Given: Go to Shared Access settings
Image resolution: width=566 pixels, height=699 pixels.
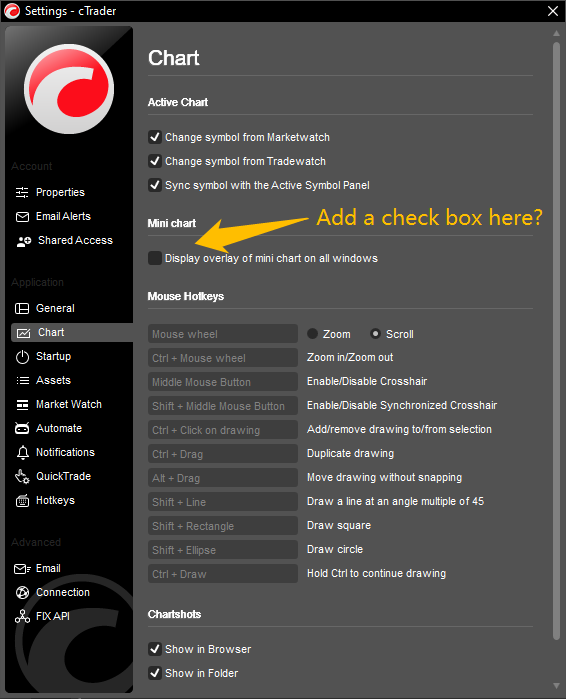Looking at the screenshot, I should [75, 240].
